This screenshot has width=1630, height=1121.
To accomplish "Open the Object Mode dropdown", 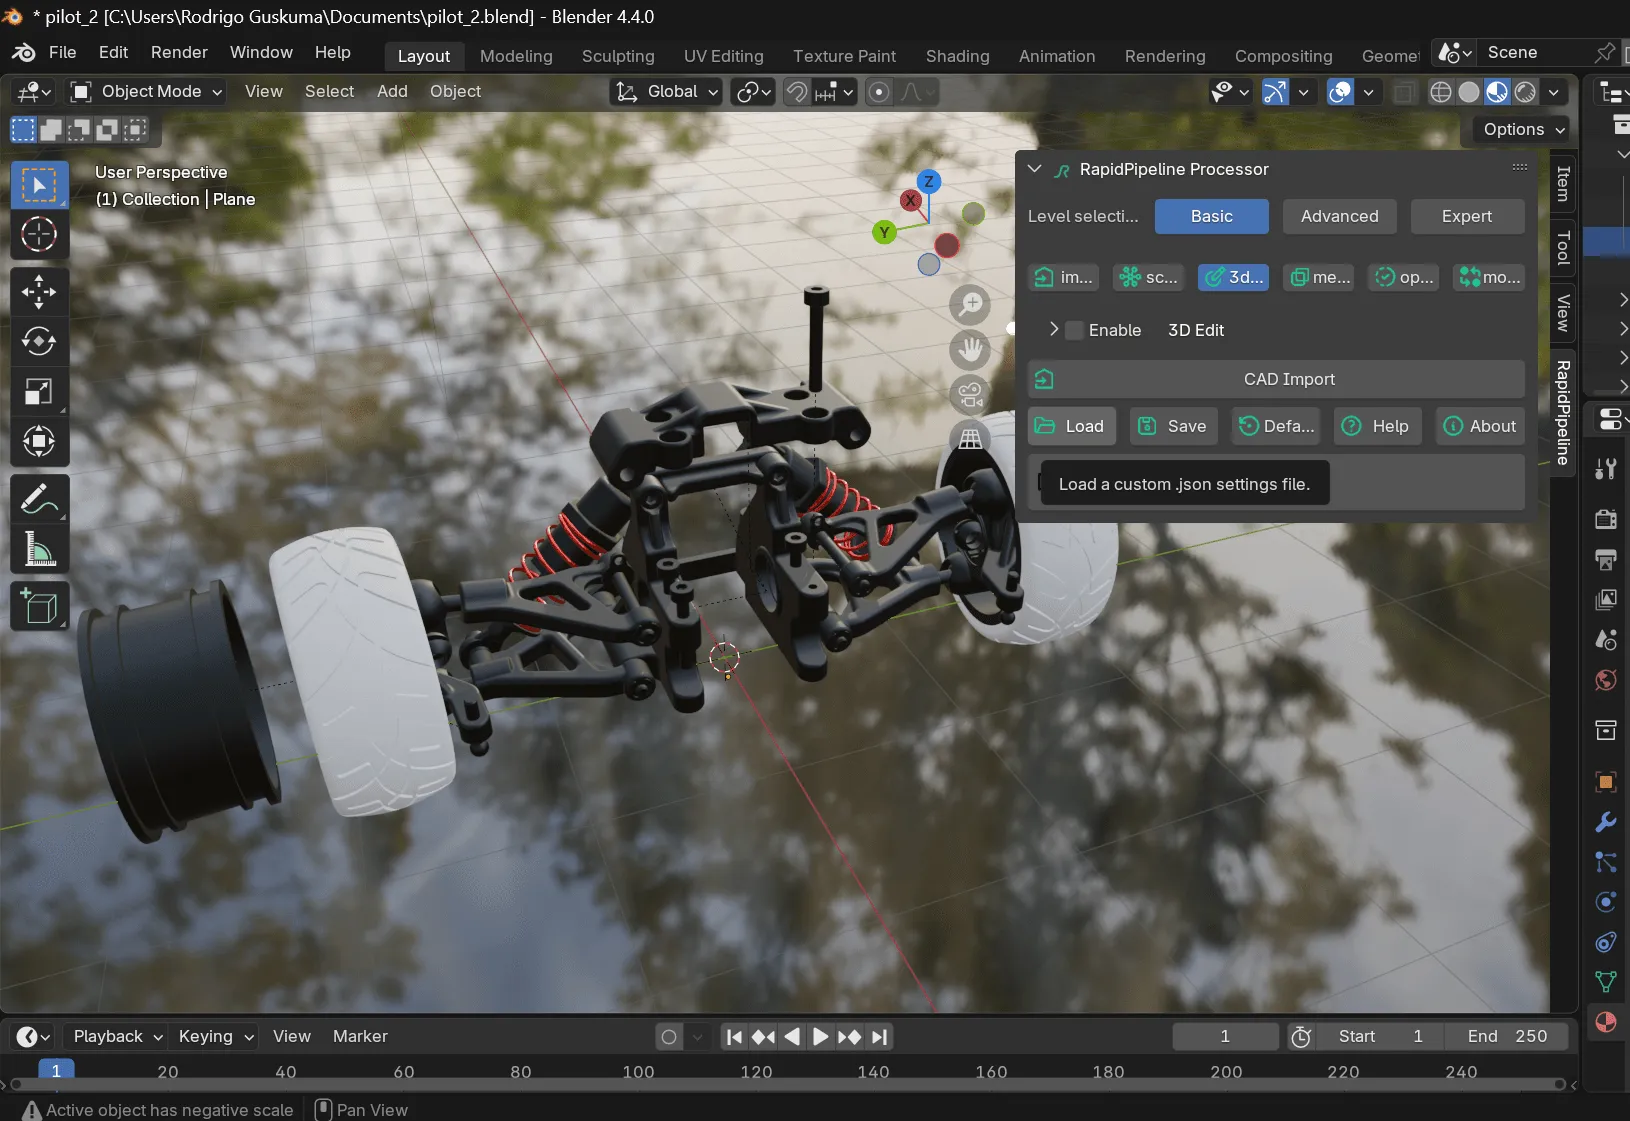I will coord(146,92).
